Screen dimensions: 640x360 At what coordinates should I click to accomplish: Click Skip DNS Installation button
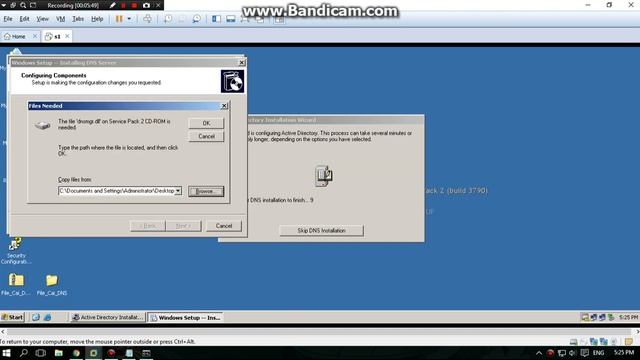click(x=321, y=231)
